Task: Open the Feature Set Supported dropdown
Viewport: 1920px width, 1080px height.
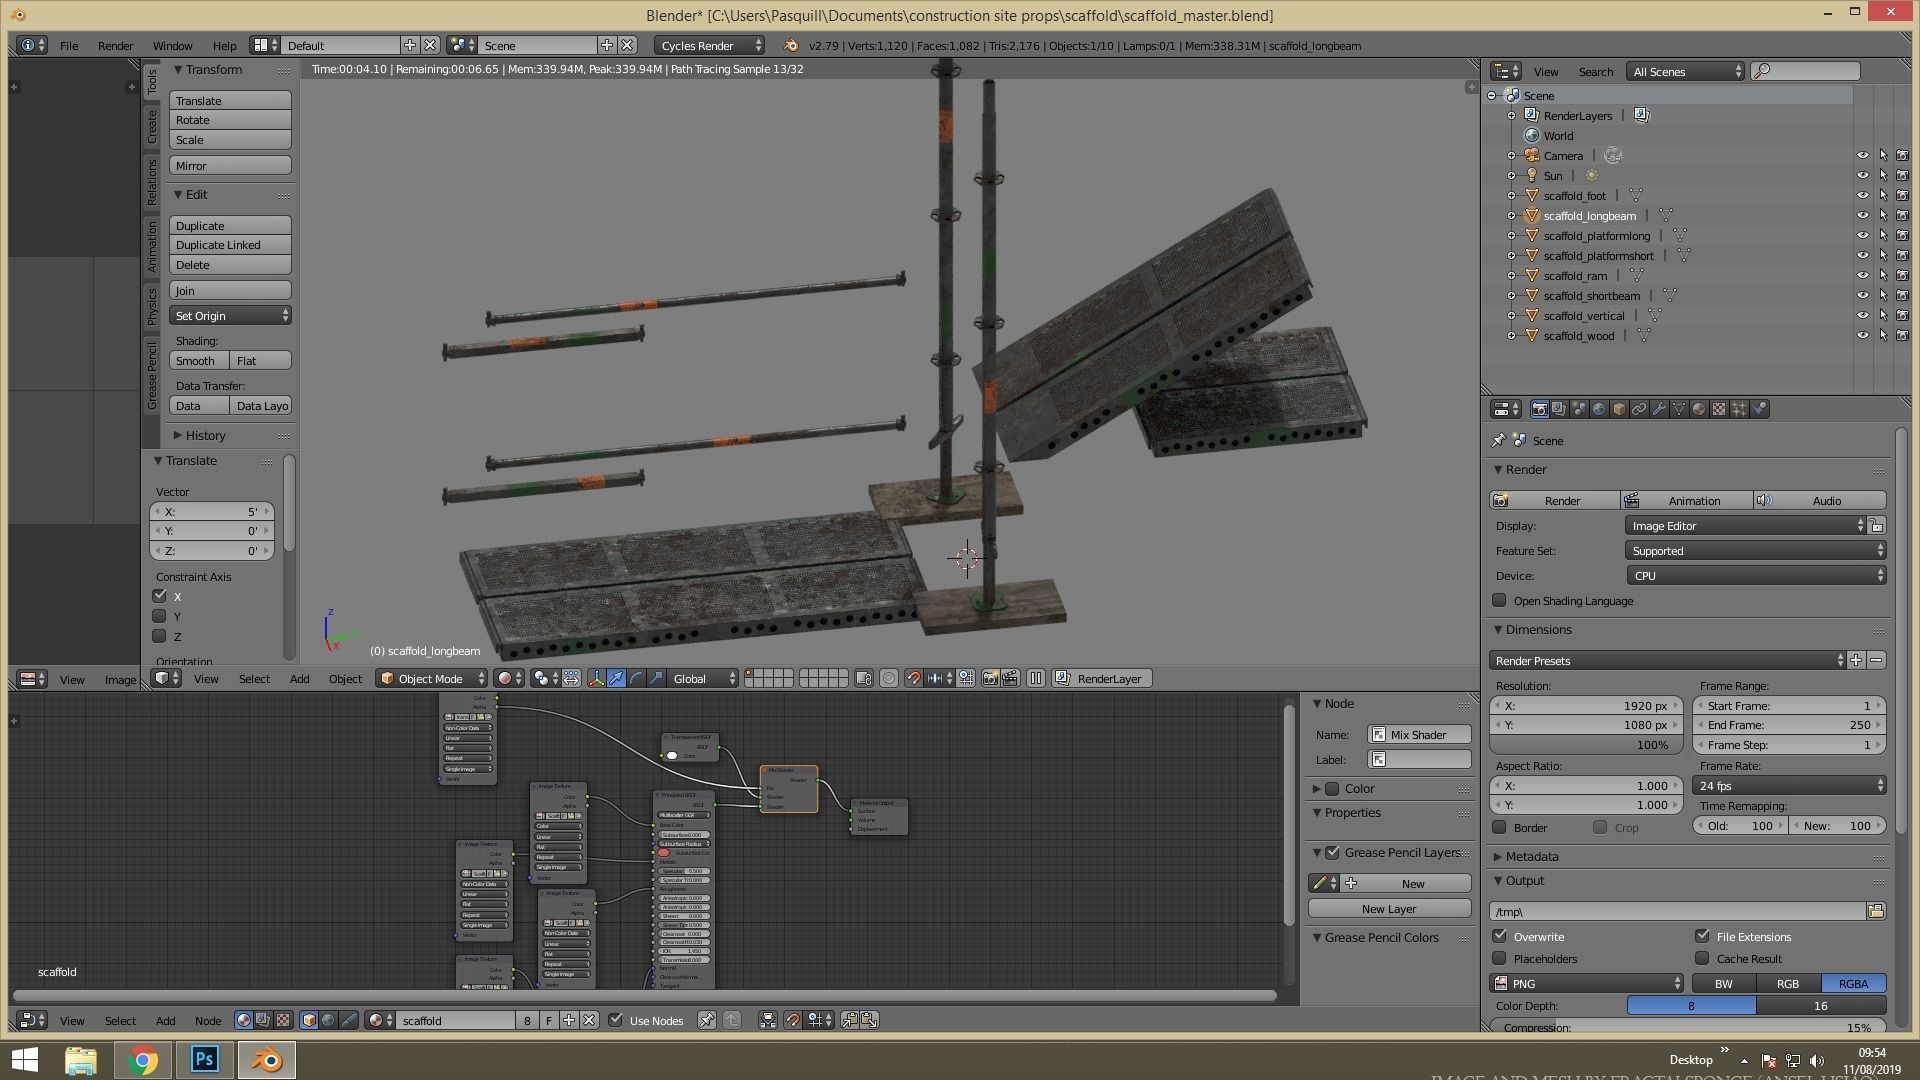Action: [1755, 551]
